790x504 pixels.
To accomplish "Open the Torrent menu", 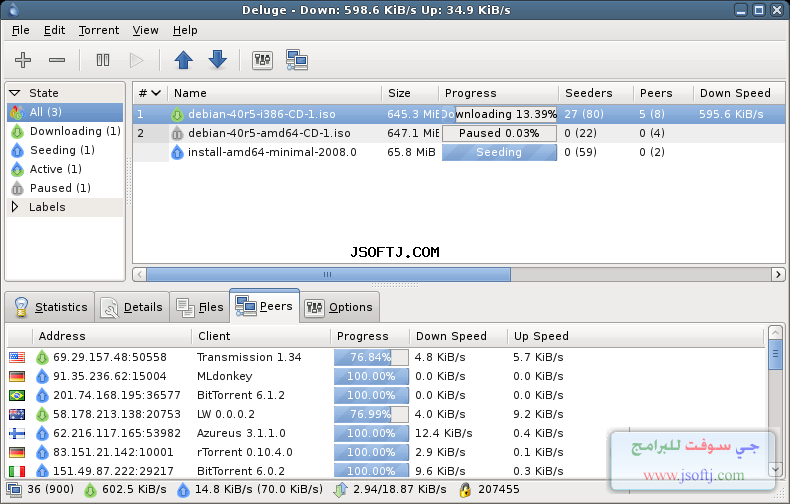I will coord(99,30).
